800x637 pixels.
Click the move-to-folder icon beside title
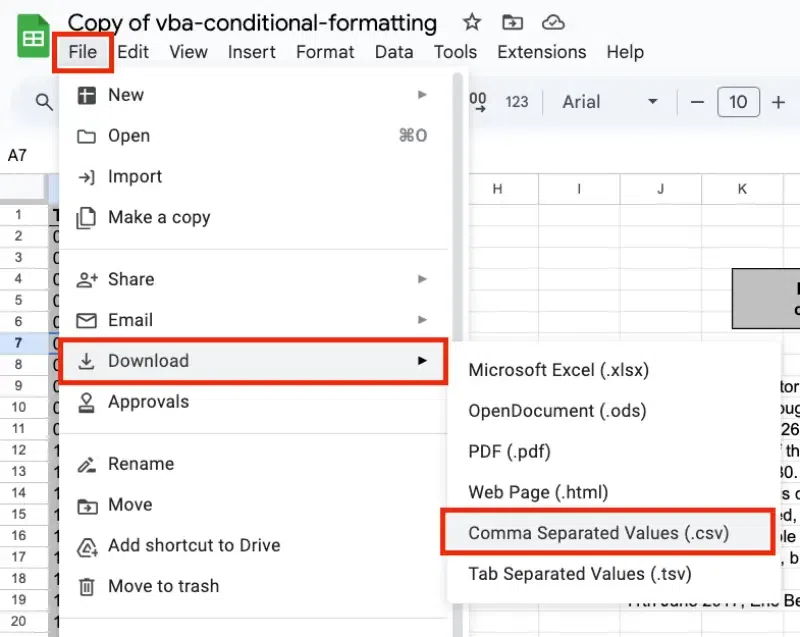point(512,22)
